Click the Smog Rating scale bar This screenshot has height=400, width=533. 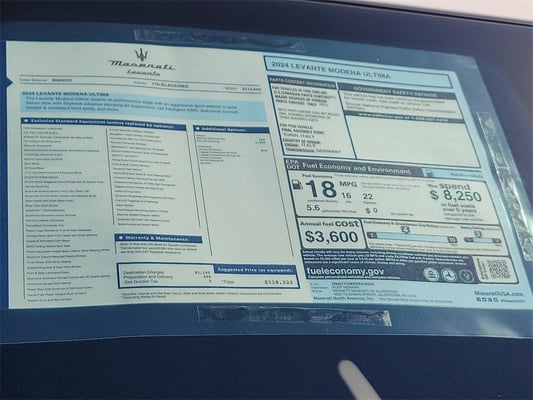click(x=483, y=240)
